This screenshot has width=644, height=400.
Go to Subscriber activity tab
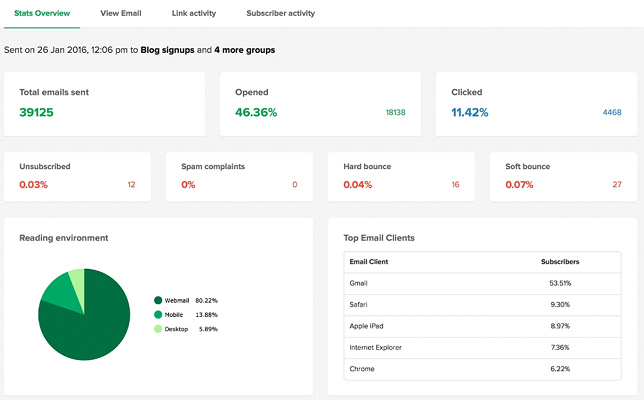point(281,13)
